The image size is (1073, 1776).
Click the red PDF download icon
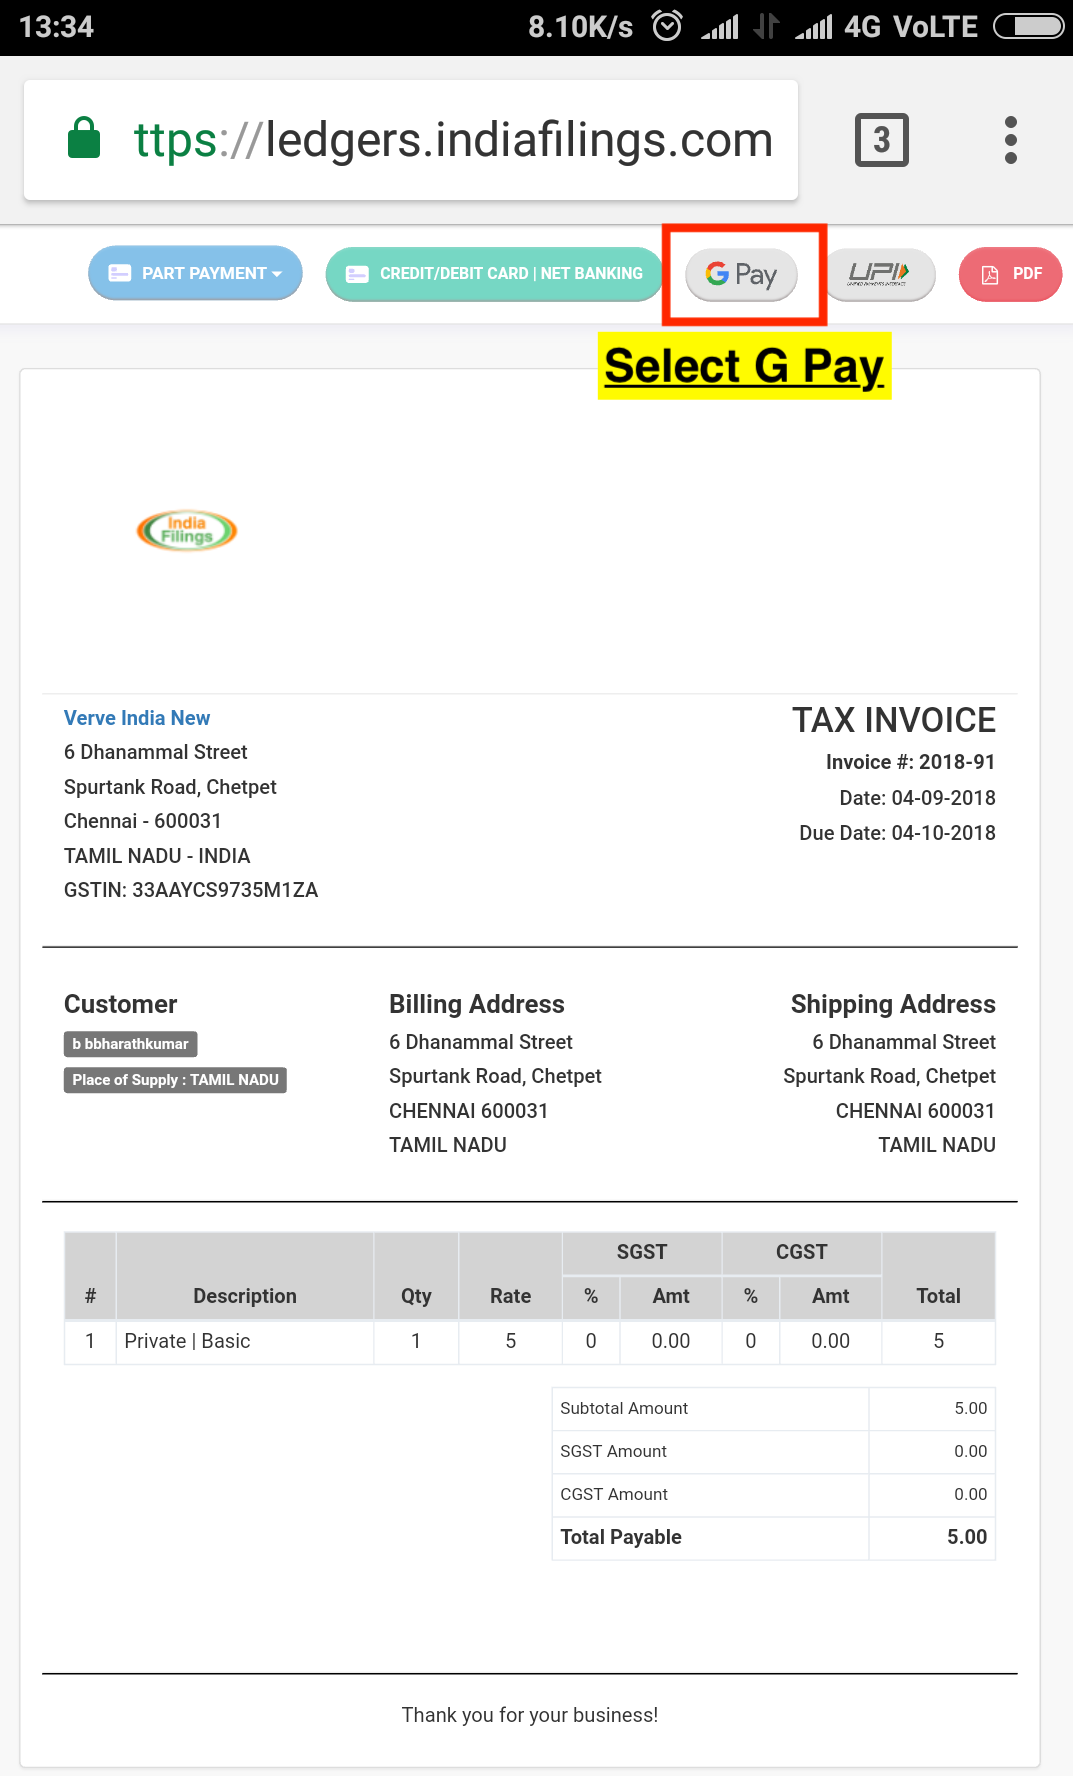tap(1010, 274)
